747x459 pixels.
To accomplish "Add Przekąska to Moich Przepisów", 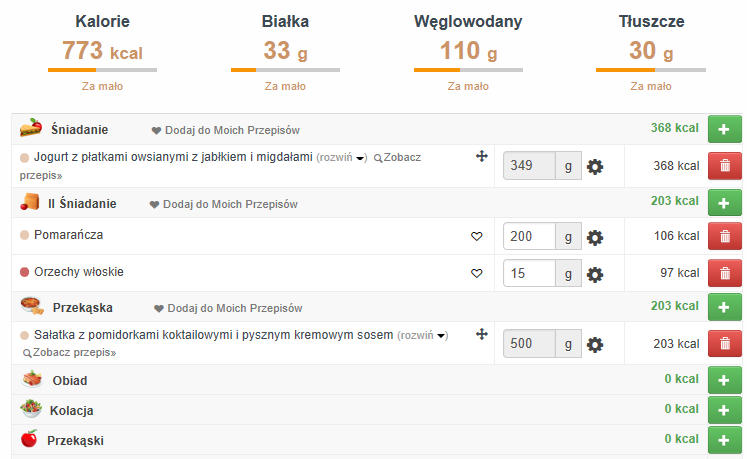I will (228, 308).
